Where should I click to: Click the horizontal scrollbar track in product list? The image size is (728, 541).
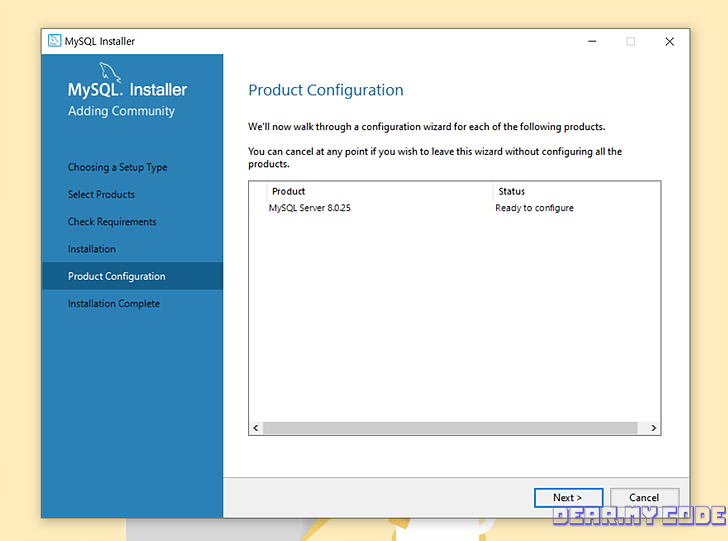tap(450, 428)
